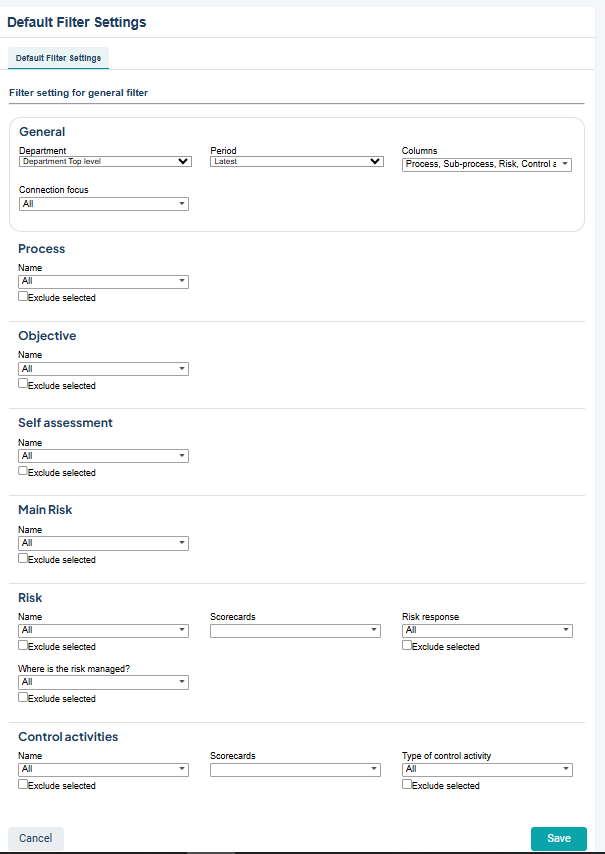The image size is (605, 854).
Task: Click the Save button
Action: (559, 838)
